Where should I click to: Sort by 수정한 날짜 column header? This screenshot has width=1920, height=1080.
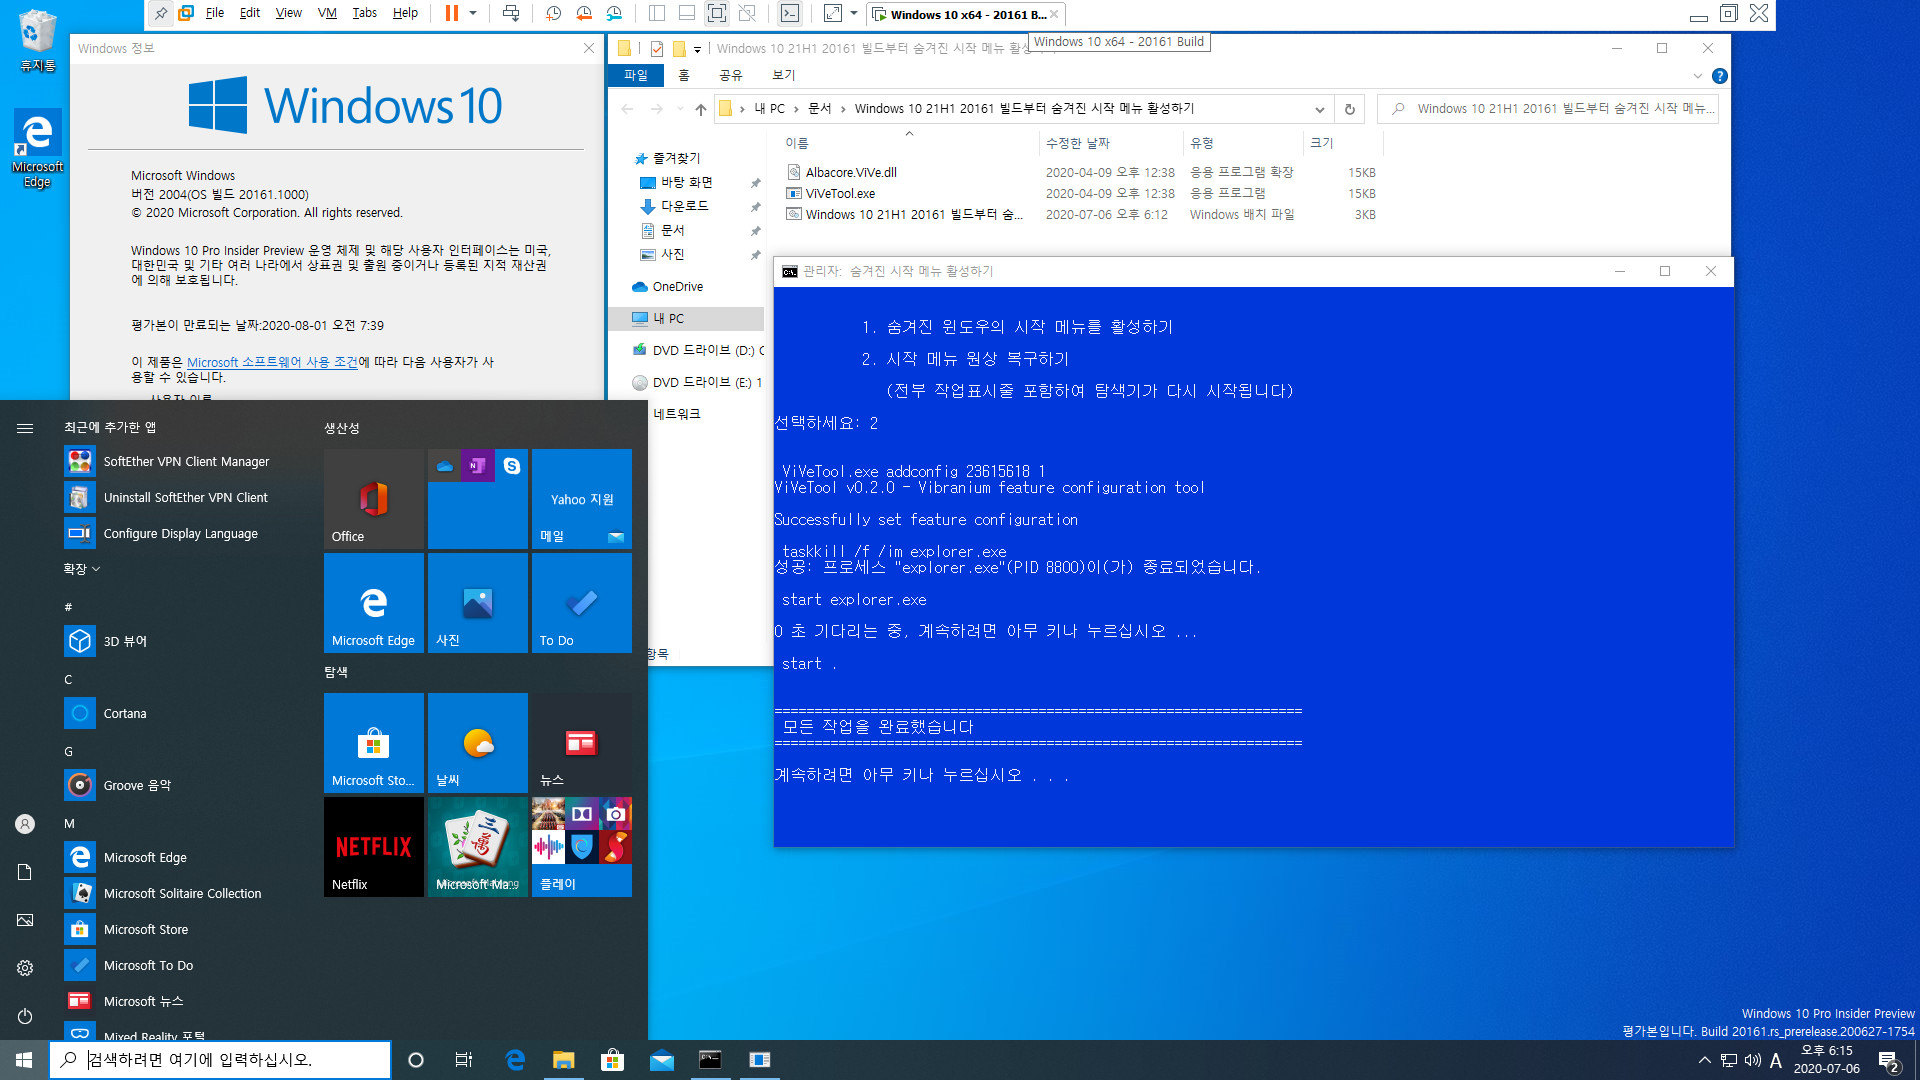click(1078, 143)
